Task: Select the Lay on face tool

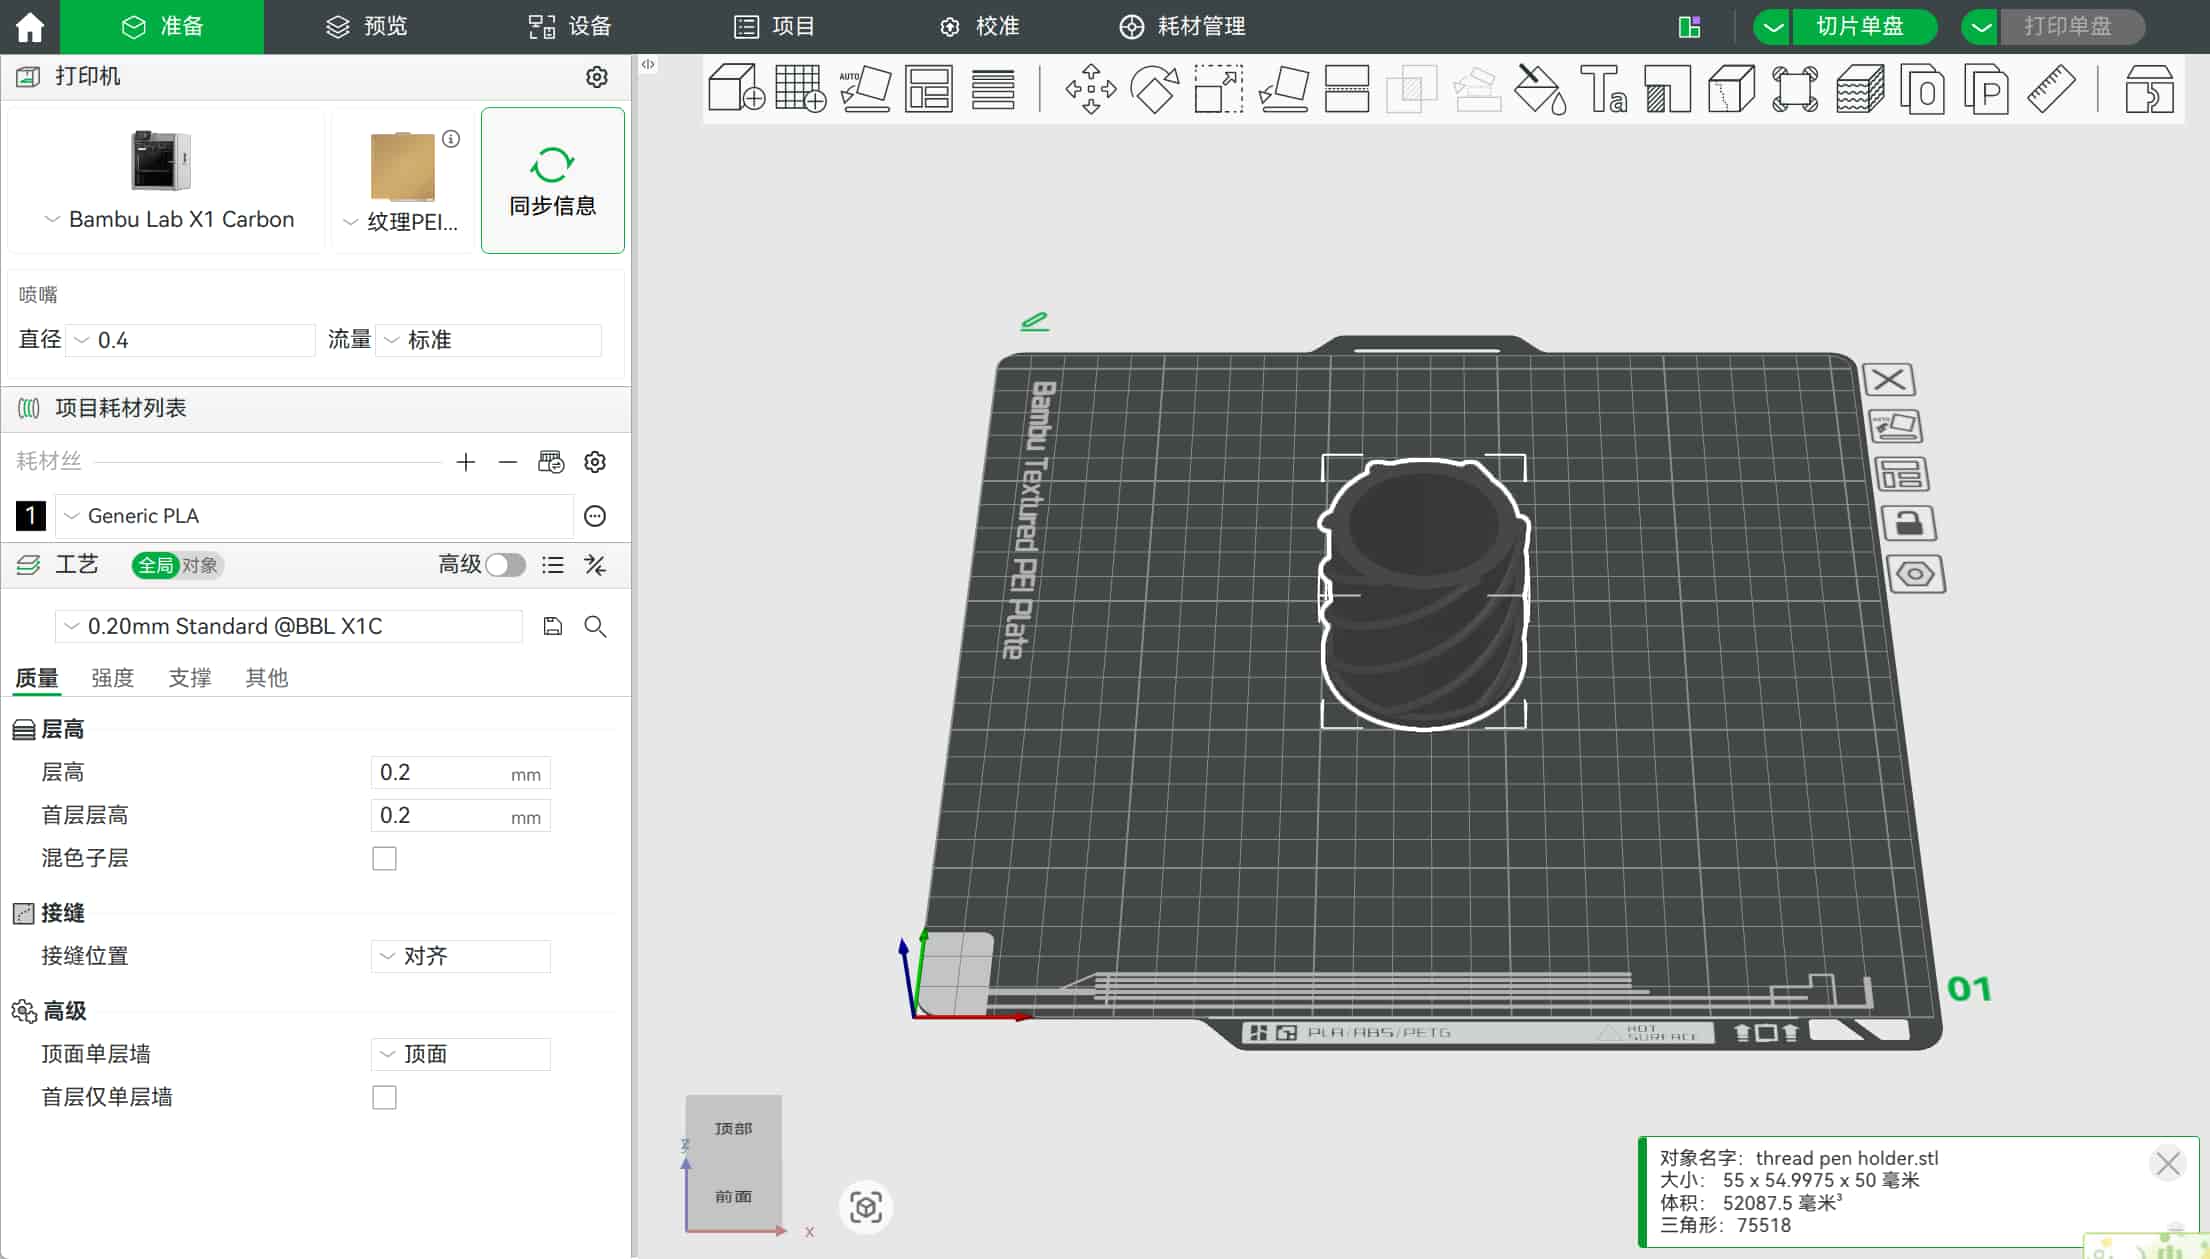Action: click(1283, 88)
